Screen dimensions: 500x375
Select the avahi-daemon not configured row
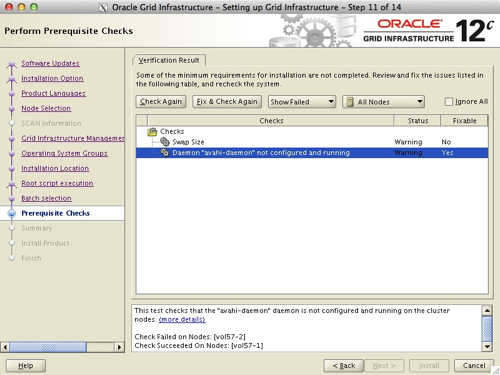(312, 153)
